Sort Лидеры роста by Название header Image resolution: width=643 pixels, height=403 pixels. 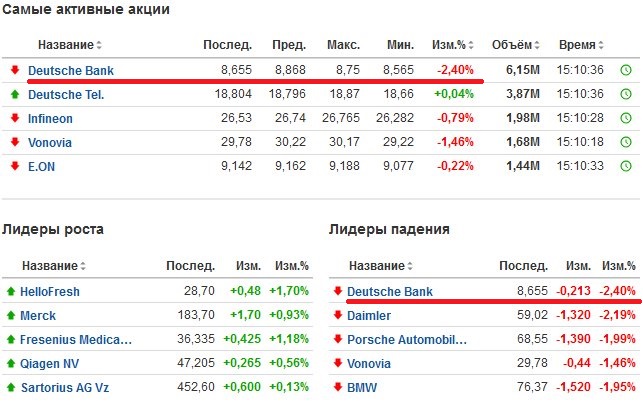click(x=54, y=266)
